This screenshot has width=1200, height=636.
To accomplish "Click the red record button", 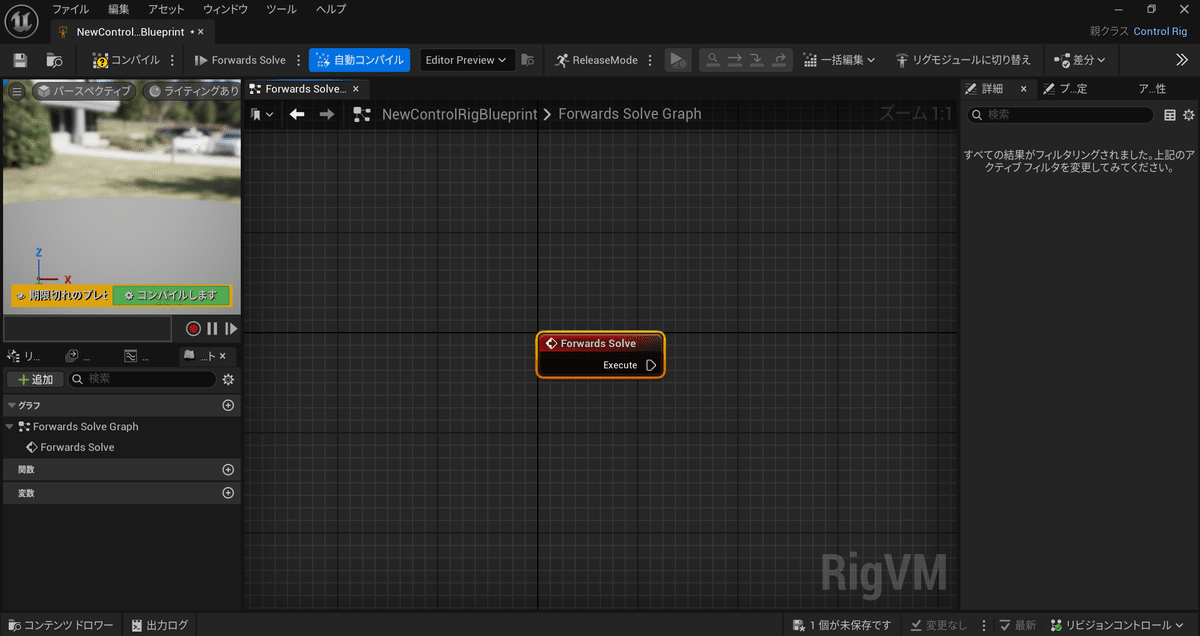I will point(193,328).
